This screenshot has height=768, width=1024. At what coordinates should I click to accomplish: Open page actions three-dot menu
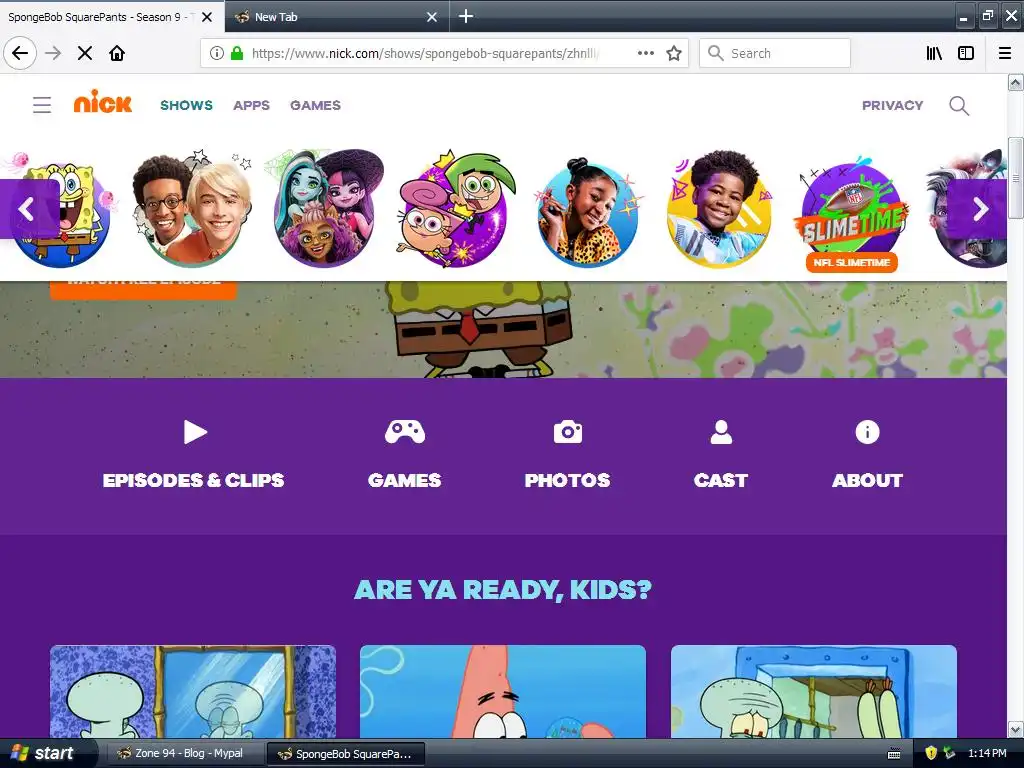(646, 53)
